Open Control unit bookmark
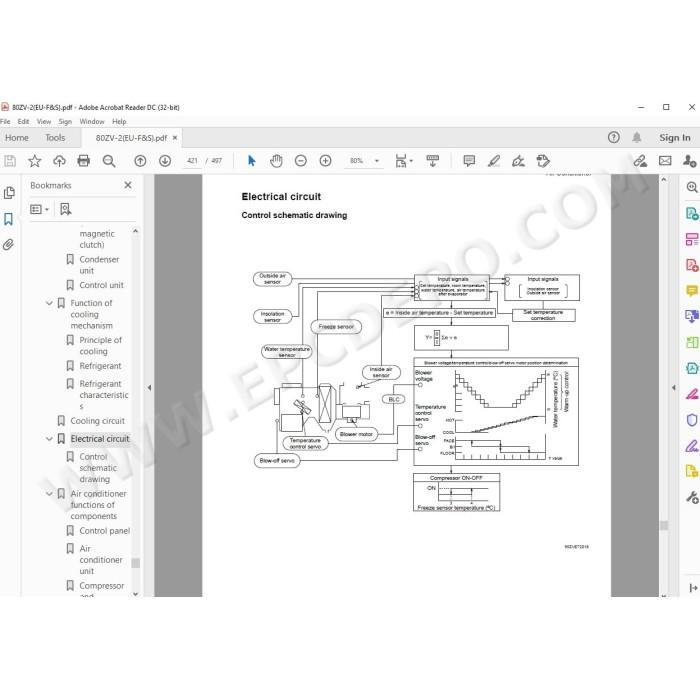700x700 pixels. pyautogui.click(x=101, y=285)
